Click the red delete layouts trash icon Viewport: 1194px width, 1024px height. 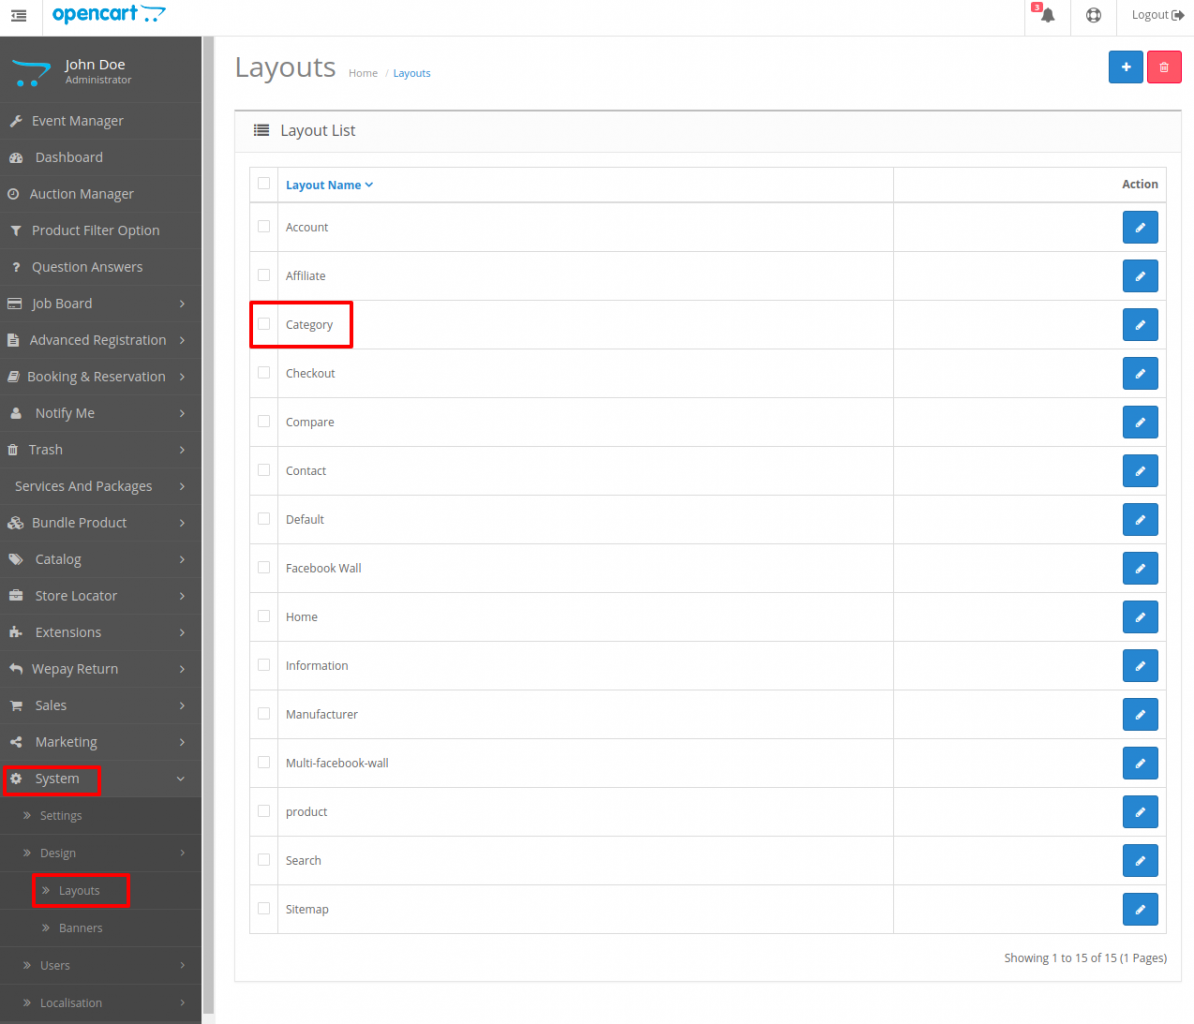[x=1164, y=66]
